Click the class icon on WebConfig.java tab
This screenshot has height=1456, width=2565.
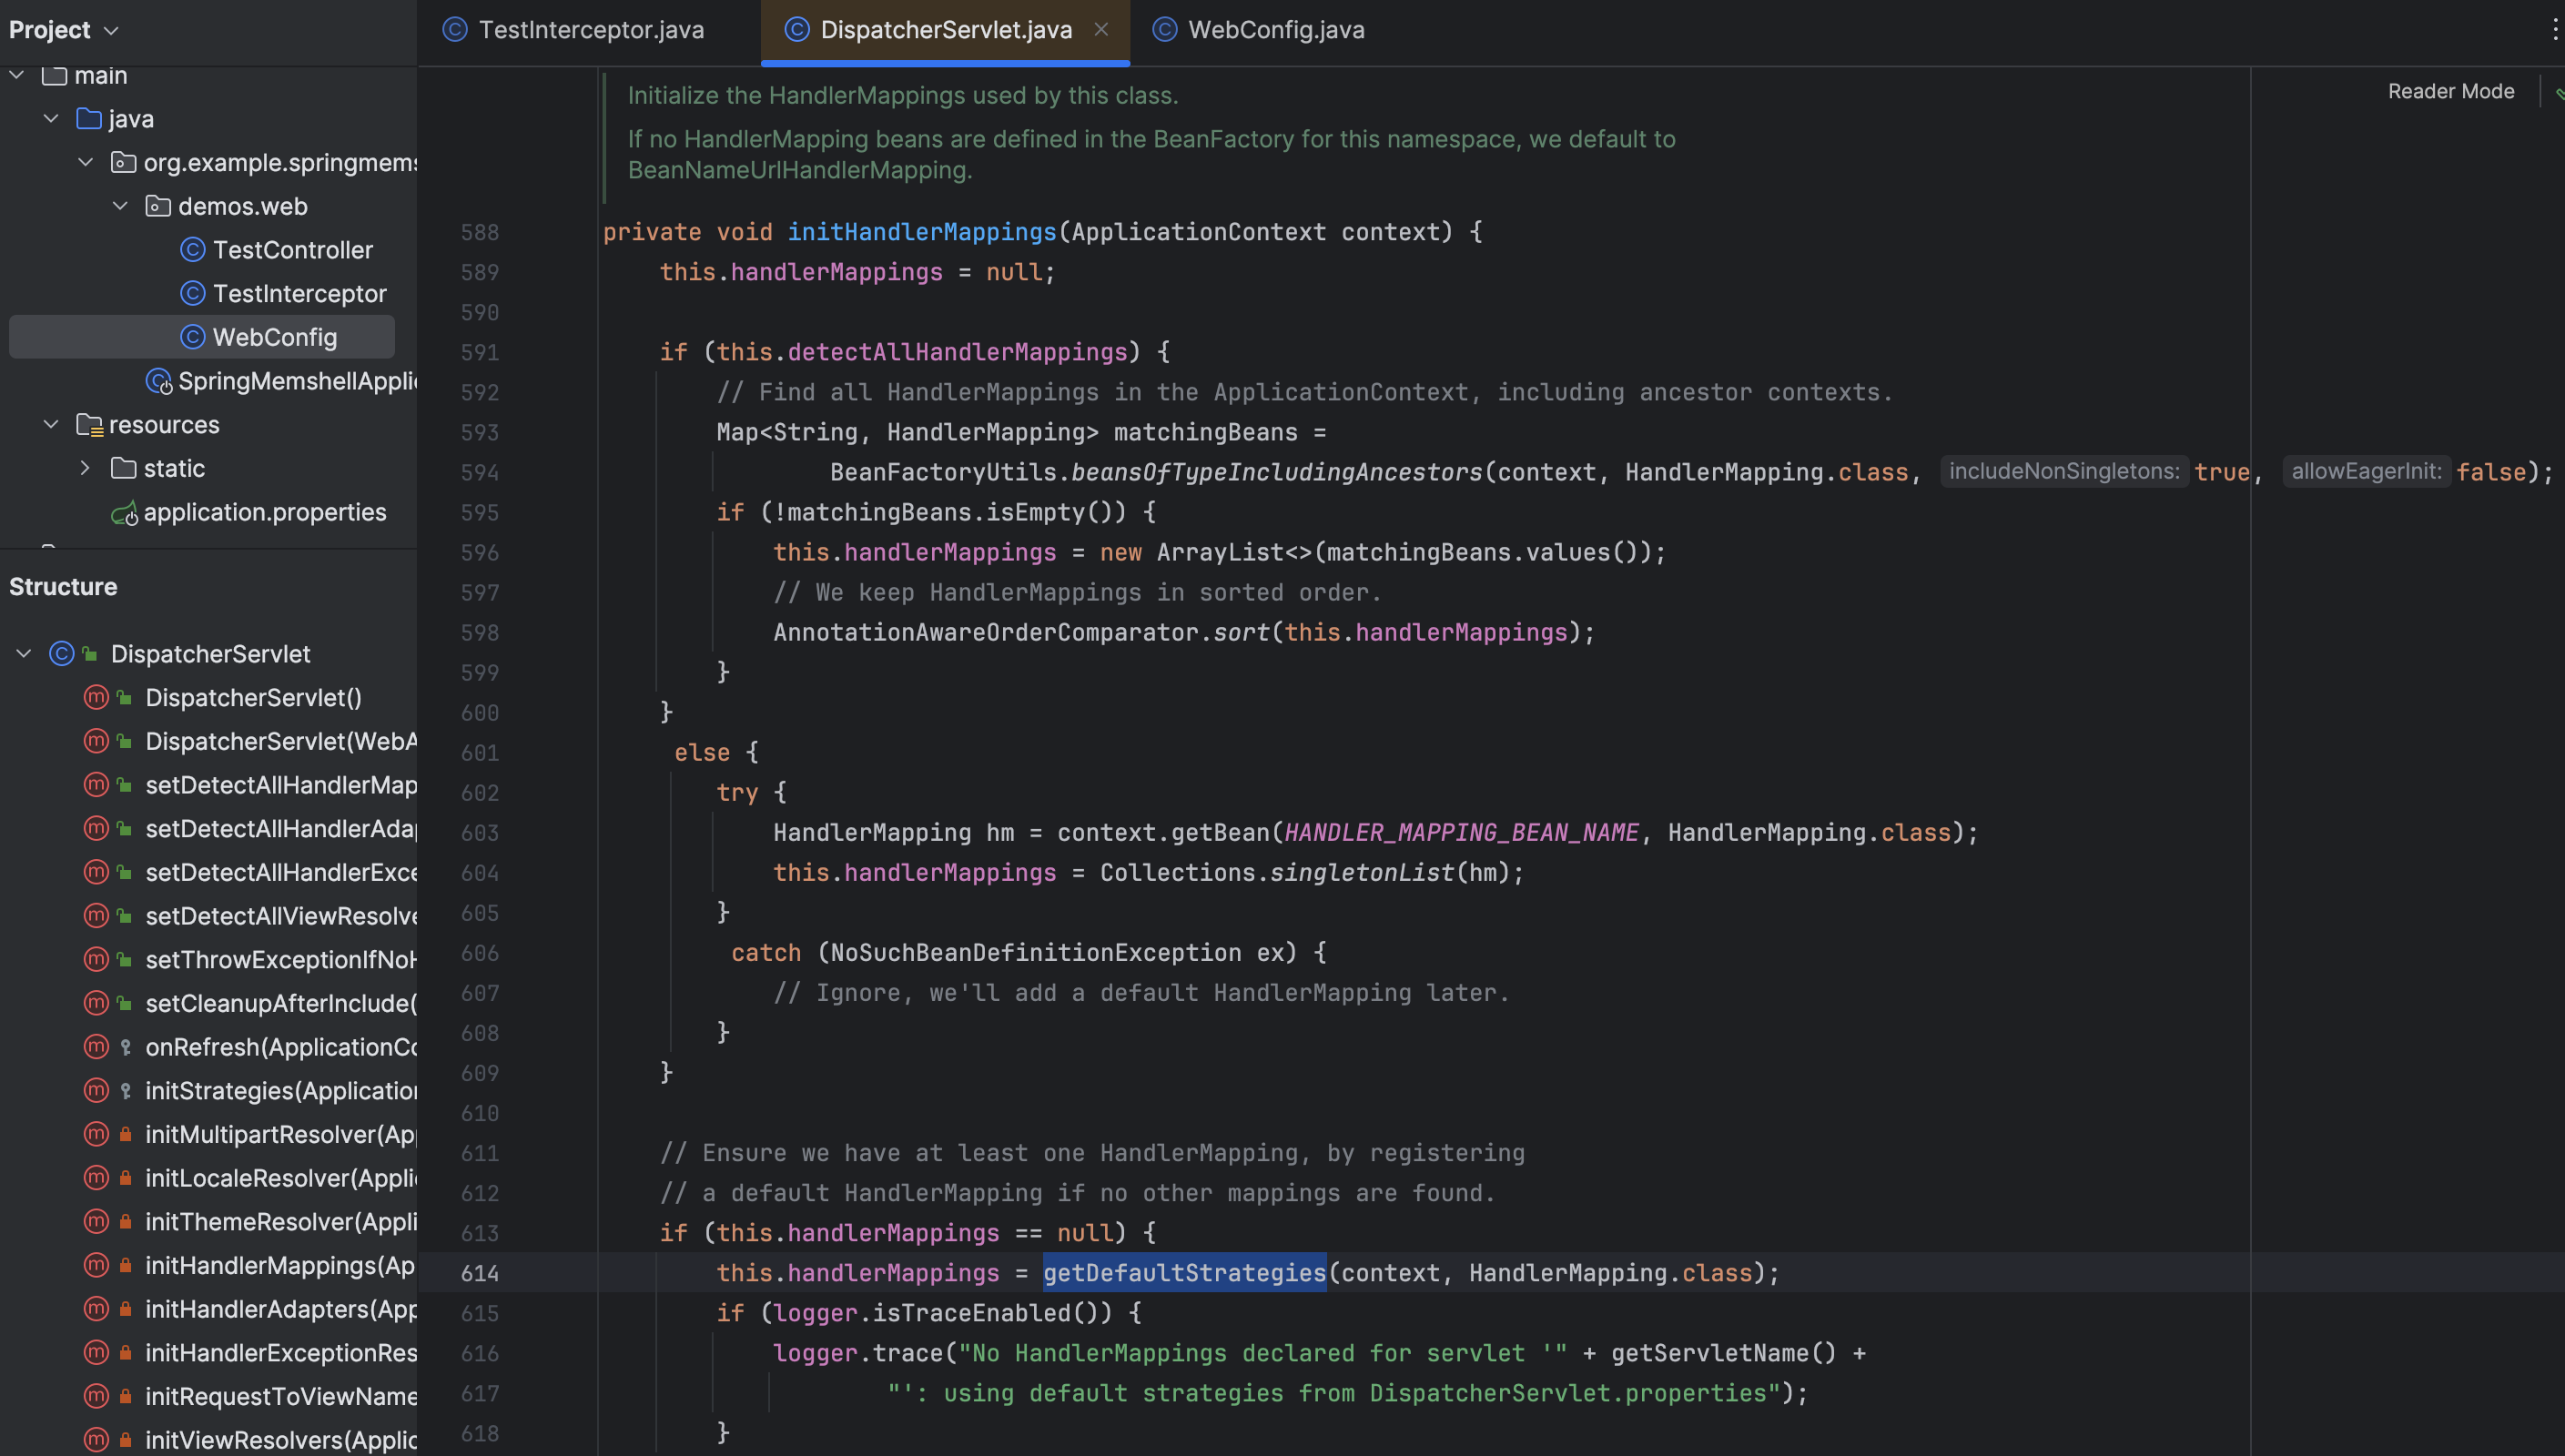click(1165, 30)
